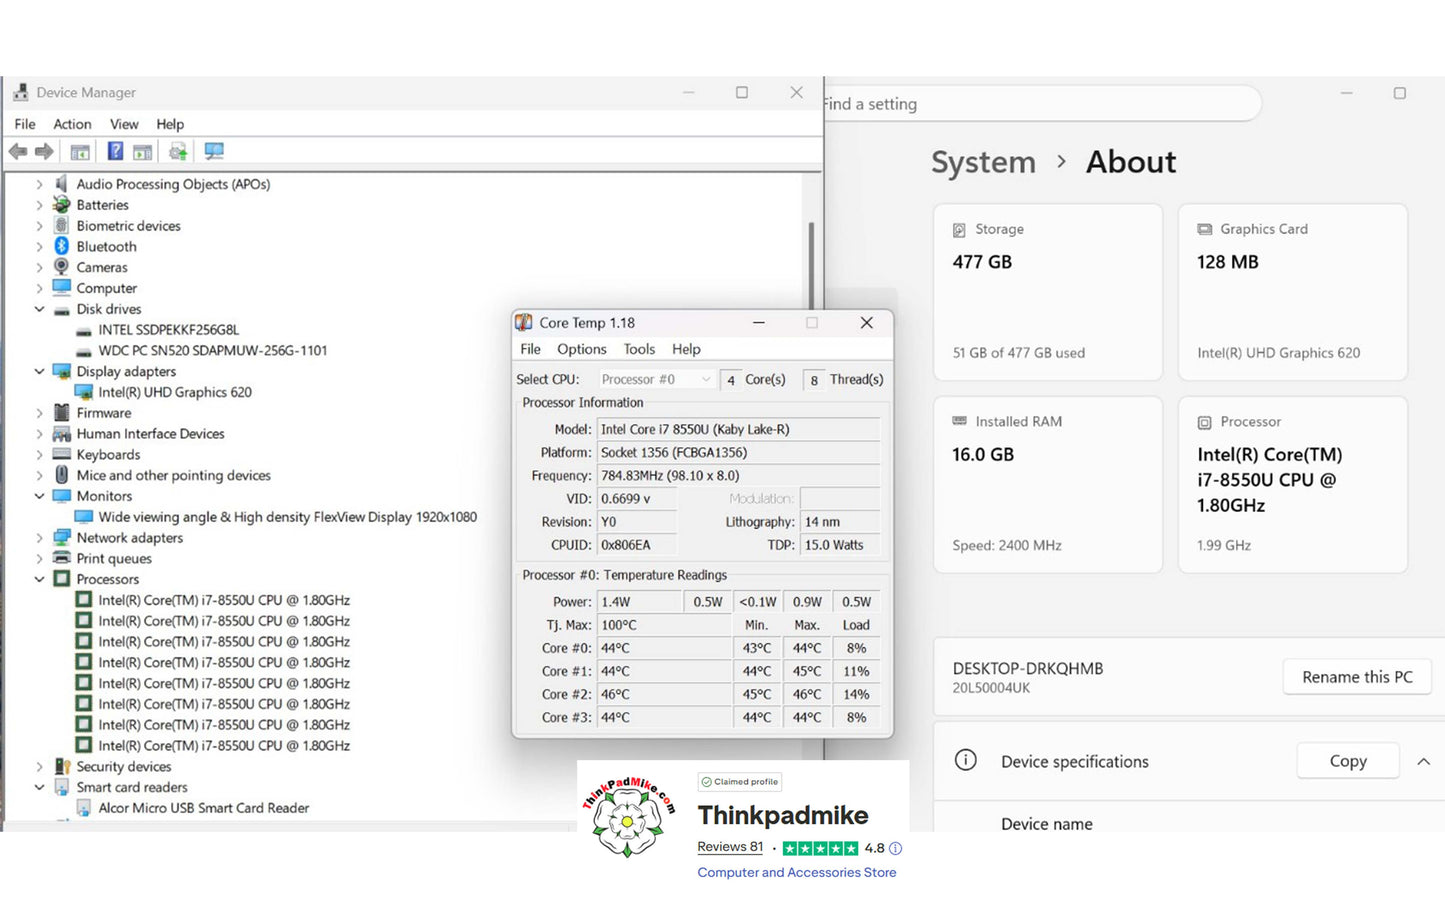1445x908 pixels.
Task: Toggle the Show/Hide Console Tree toolbar icon
Action: tap(80, 151)
